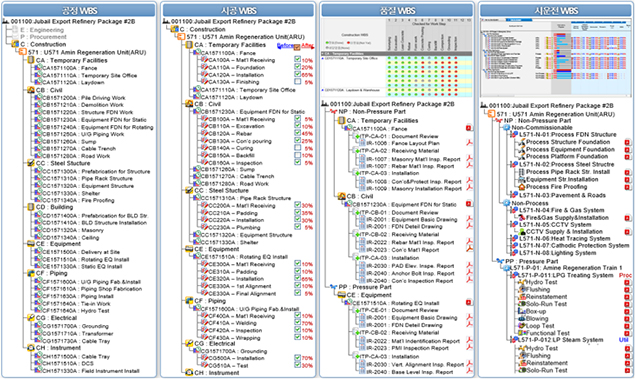
Task: Click the After link in 시공 WBS
Action: pos(307,45)
